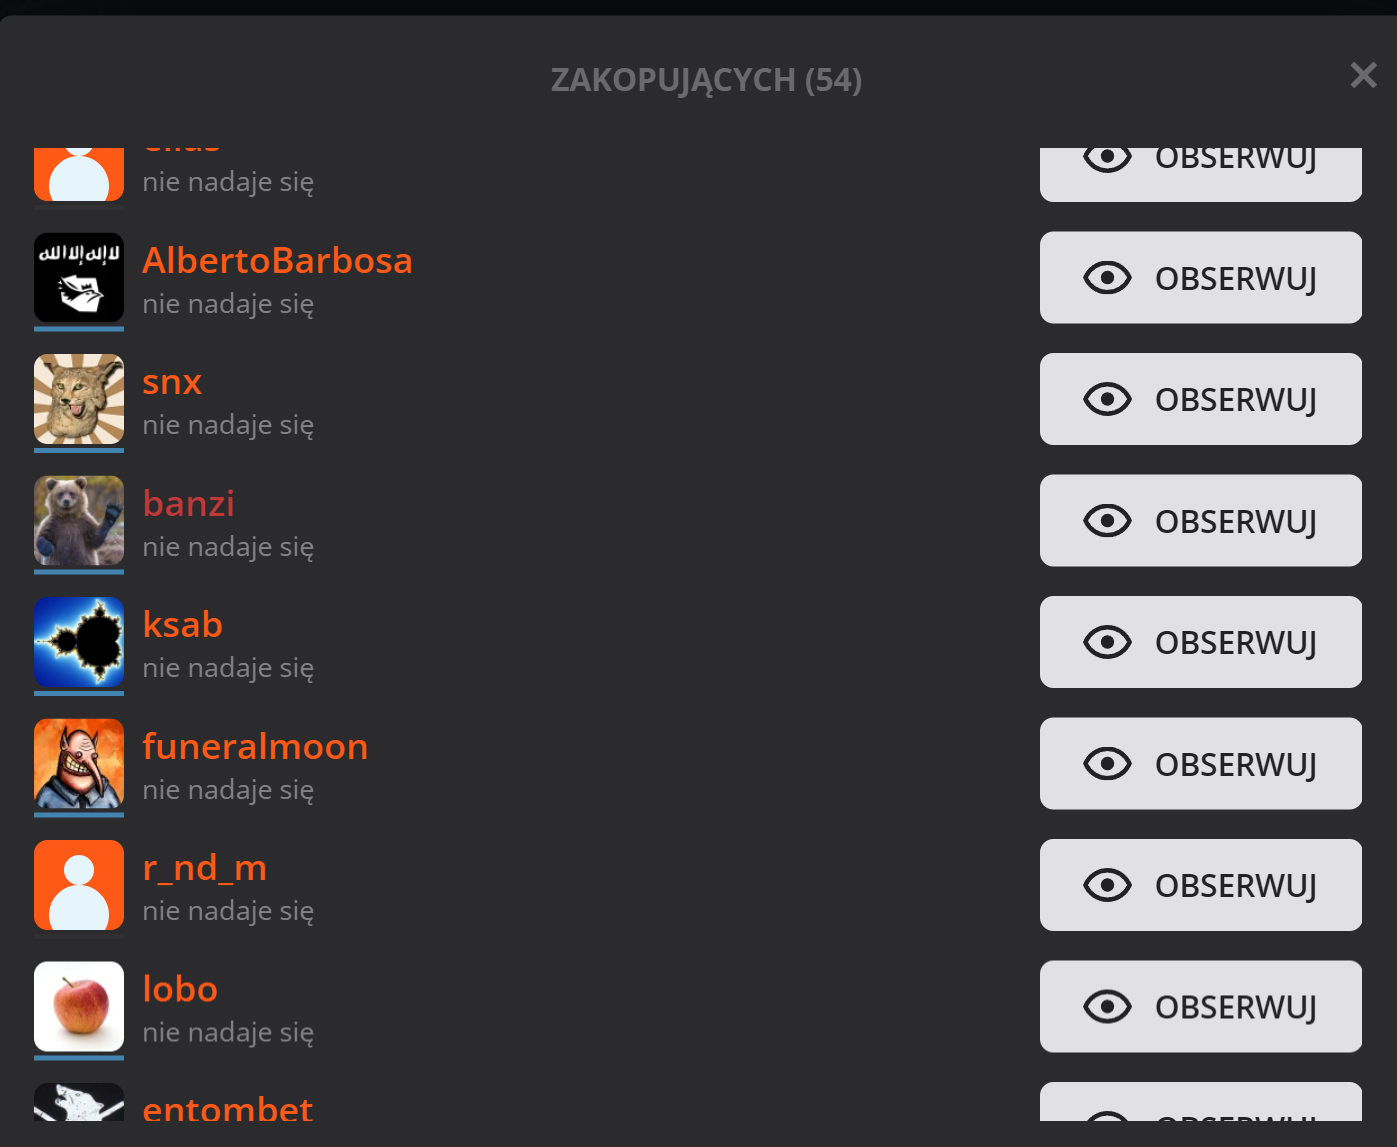The width and height of the screenshot is (1397, 1147).
Task: Click r_nd_m's default orange avatar
Action: click(79, 885)
